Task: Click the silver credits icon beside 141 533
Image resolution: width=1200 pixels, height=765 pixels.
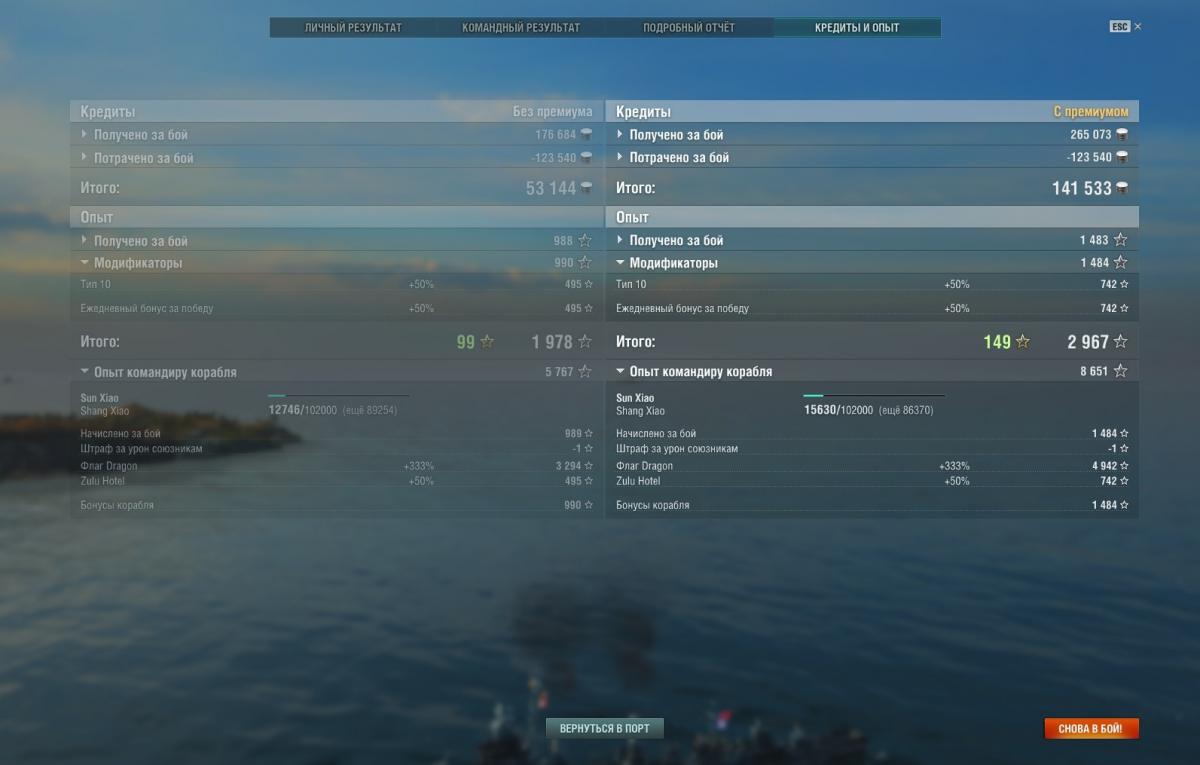Action: tap(1122, 188)
